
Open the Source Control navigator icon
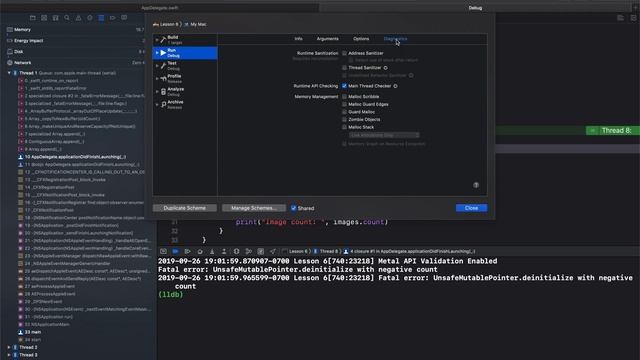44,18
